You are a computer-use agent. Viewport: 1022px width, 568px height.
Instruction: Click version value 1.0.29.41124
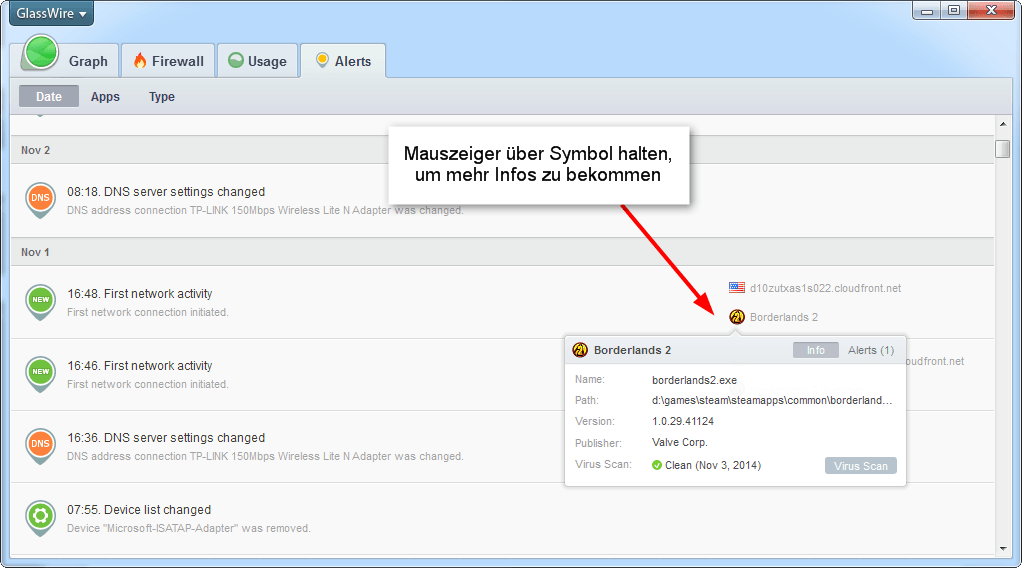[682, 421]
